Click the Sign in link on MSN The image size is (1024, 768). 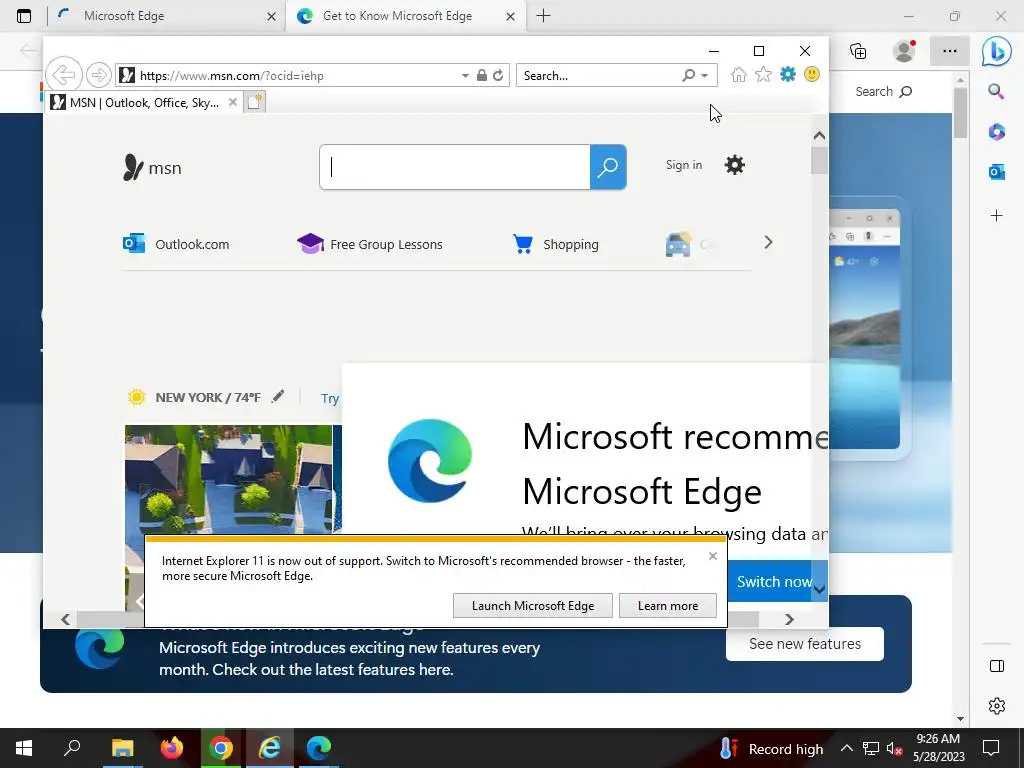[684, 165]
